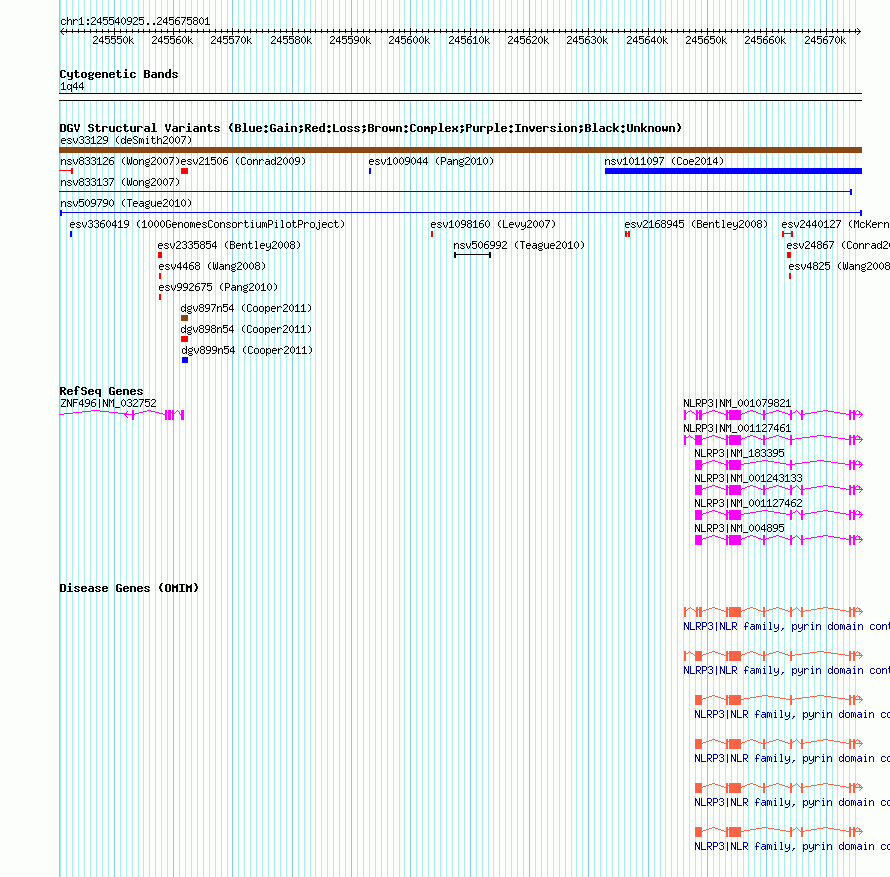Click the blue square under dgv899n54 (Cooper2011)
Viewport: 890px width, 877px height.
(x=185, y=360)
